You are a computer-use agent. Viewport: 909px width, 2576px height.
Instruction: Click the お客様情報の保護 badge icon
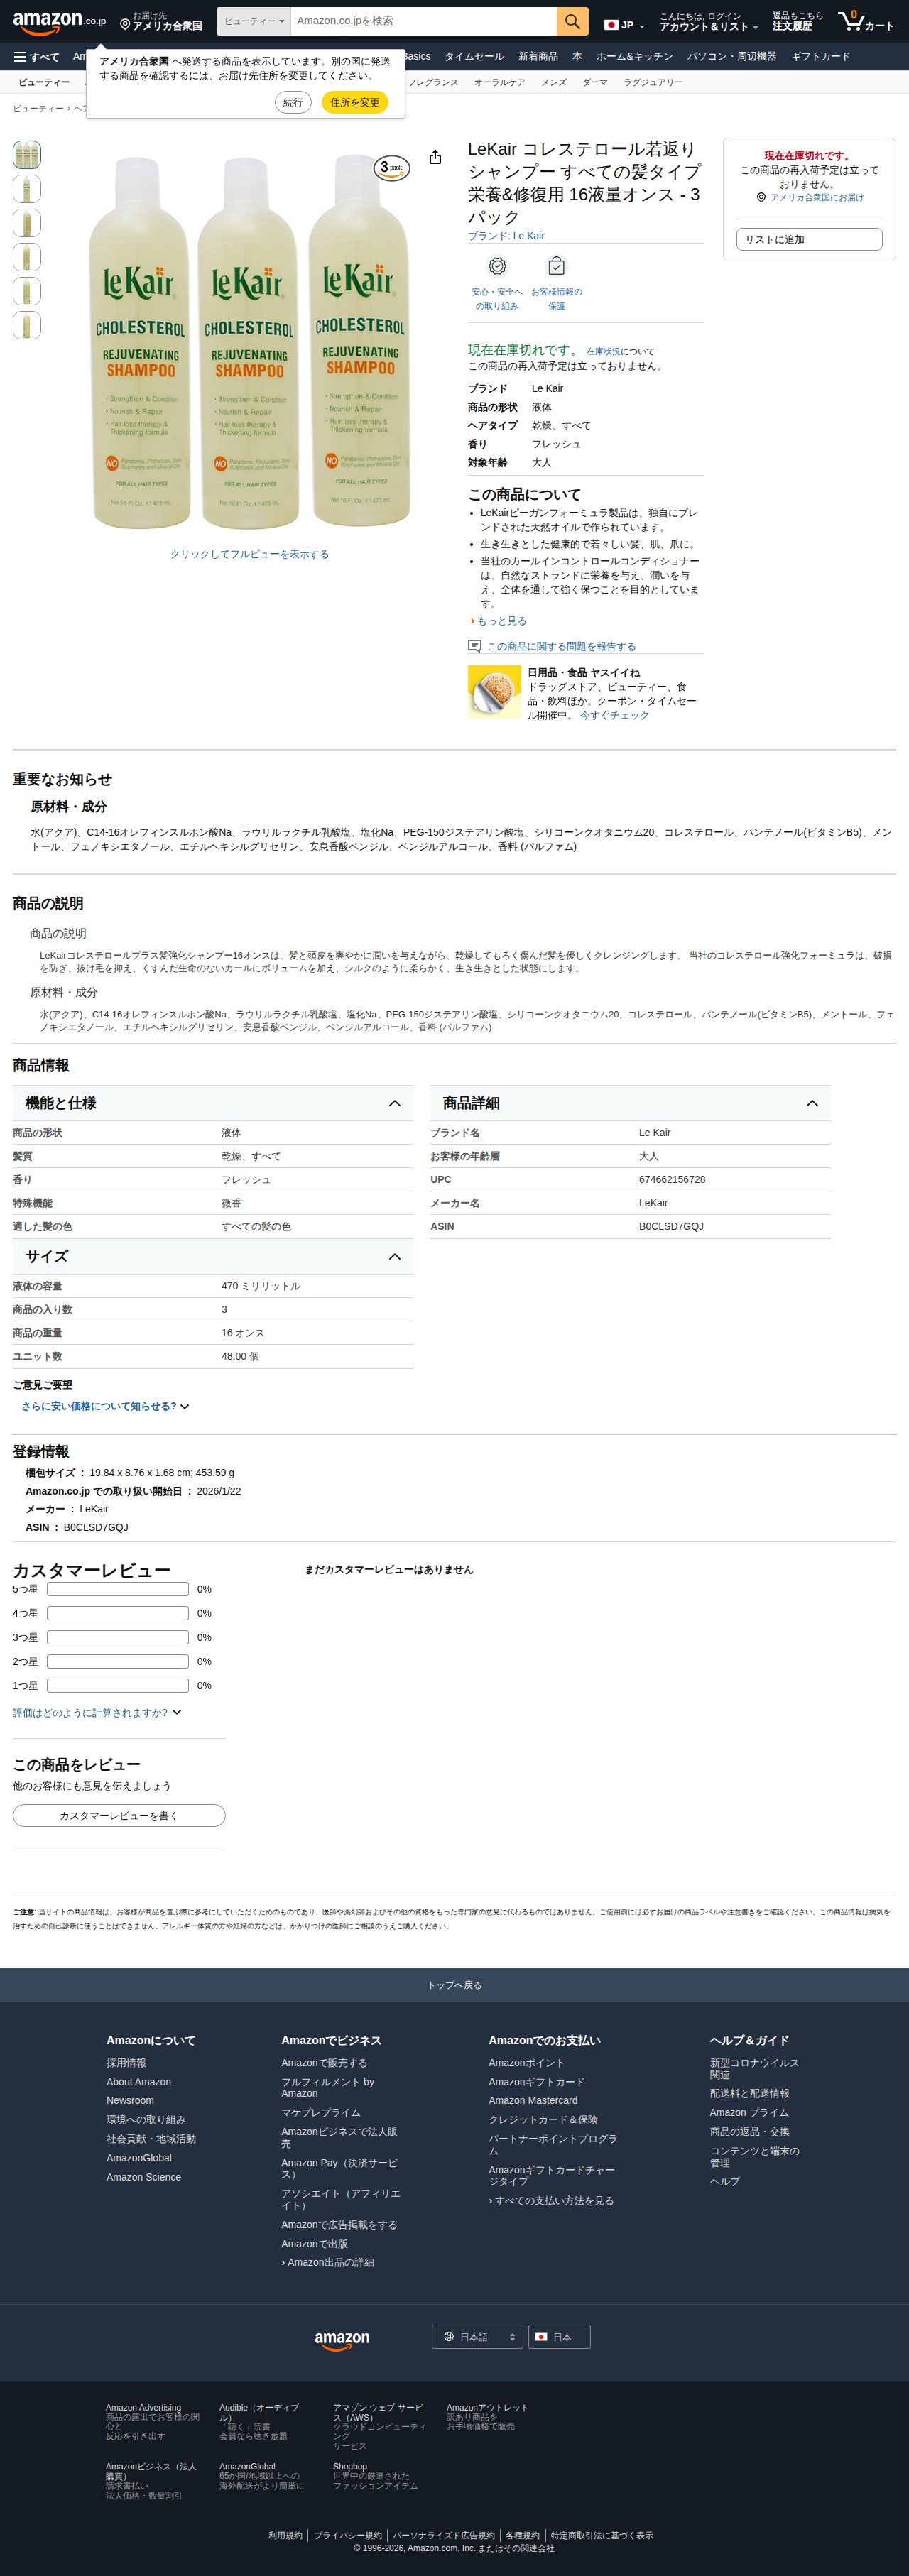click(x=556, y=266)
